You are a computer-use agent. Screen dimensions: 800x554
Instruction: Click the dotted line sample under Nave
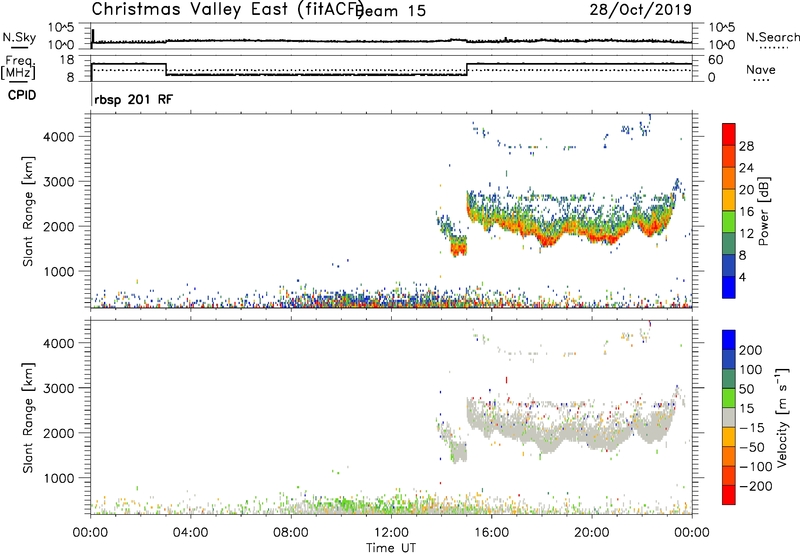tap(761, 81)
